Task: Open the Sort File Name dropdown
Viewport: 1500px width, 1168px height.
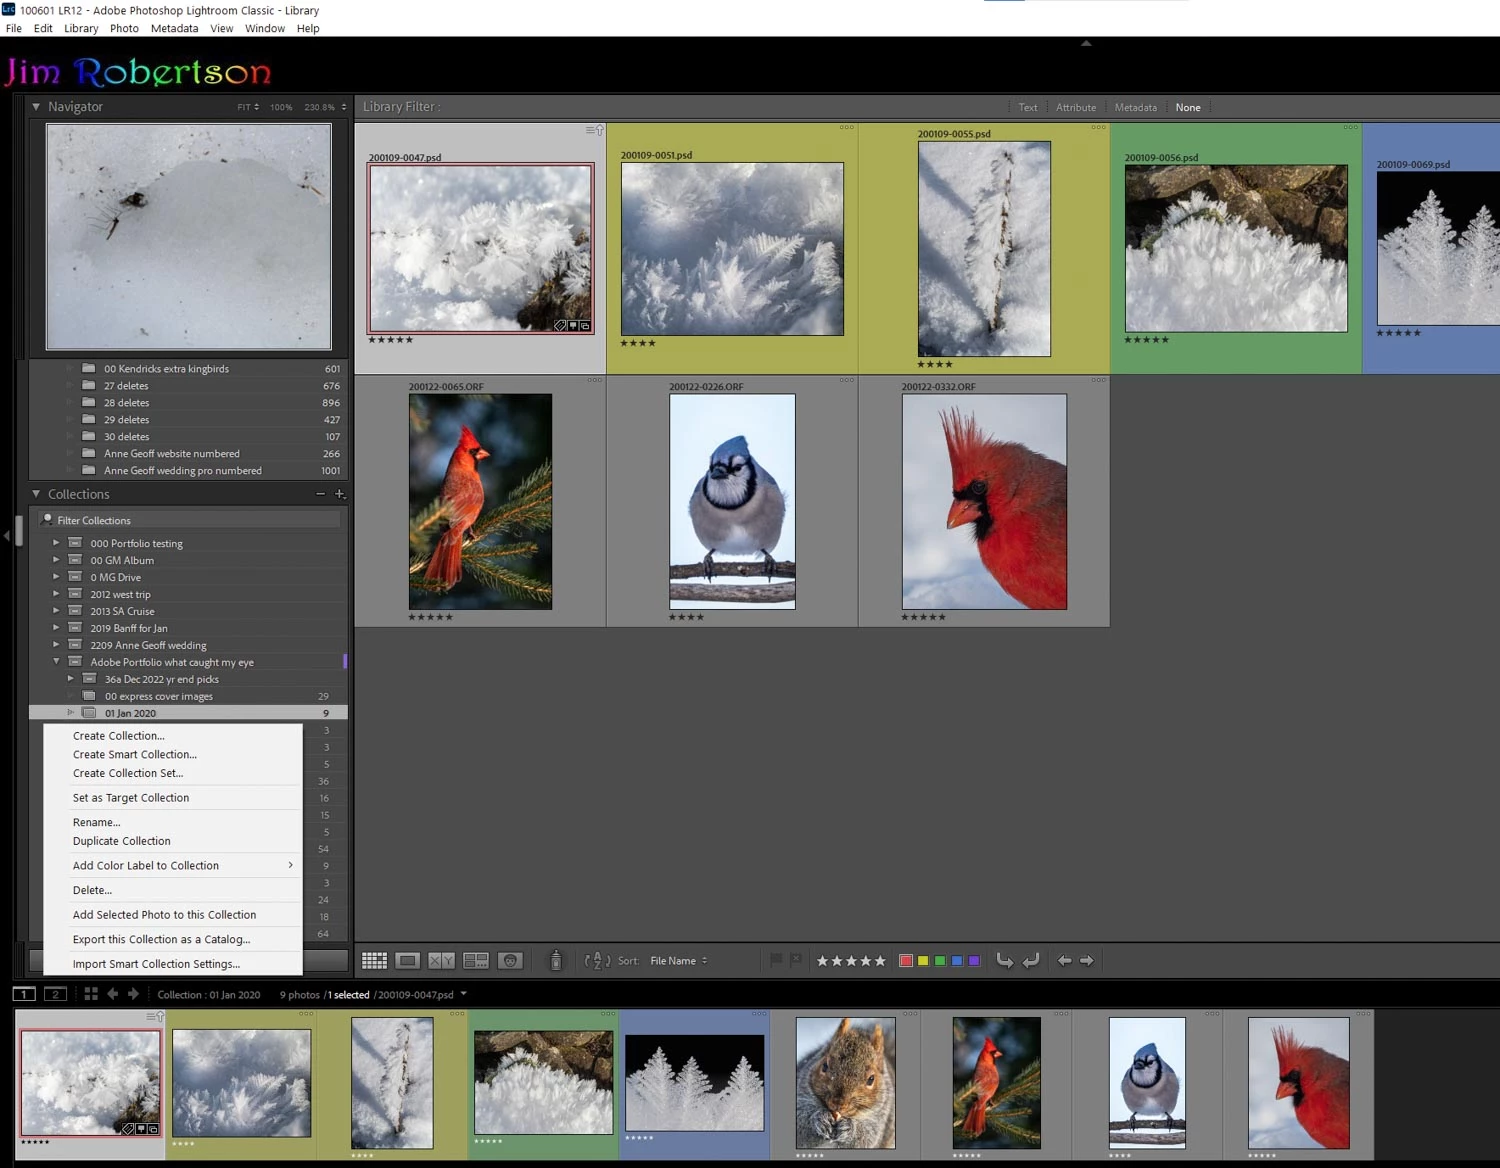Action: [x=679, y=961]
